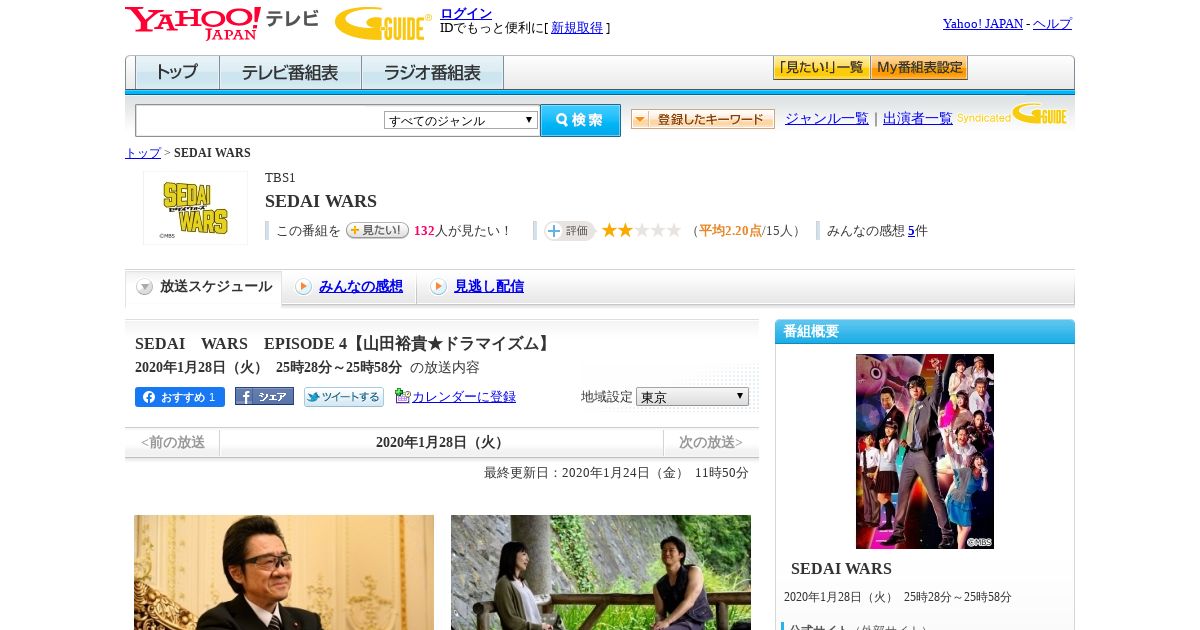
Task: Click the arrow icon beside 放送スケジュール
Action: point(145,287)
